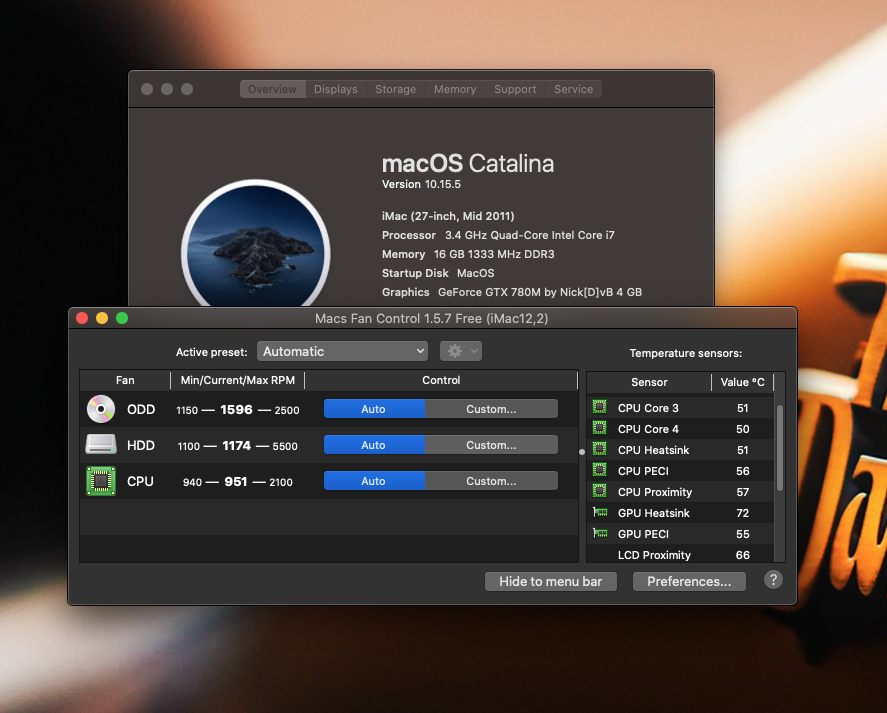Click the CPU Core 3 sensor chip icon

coord(600,407)
